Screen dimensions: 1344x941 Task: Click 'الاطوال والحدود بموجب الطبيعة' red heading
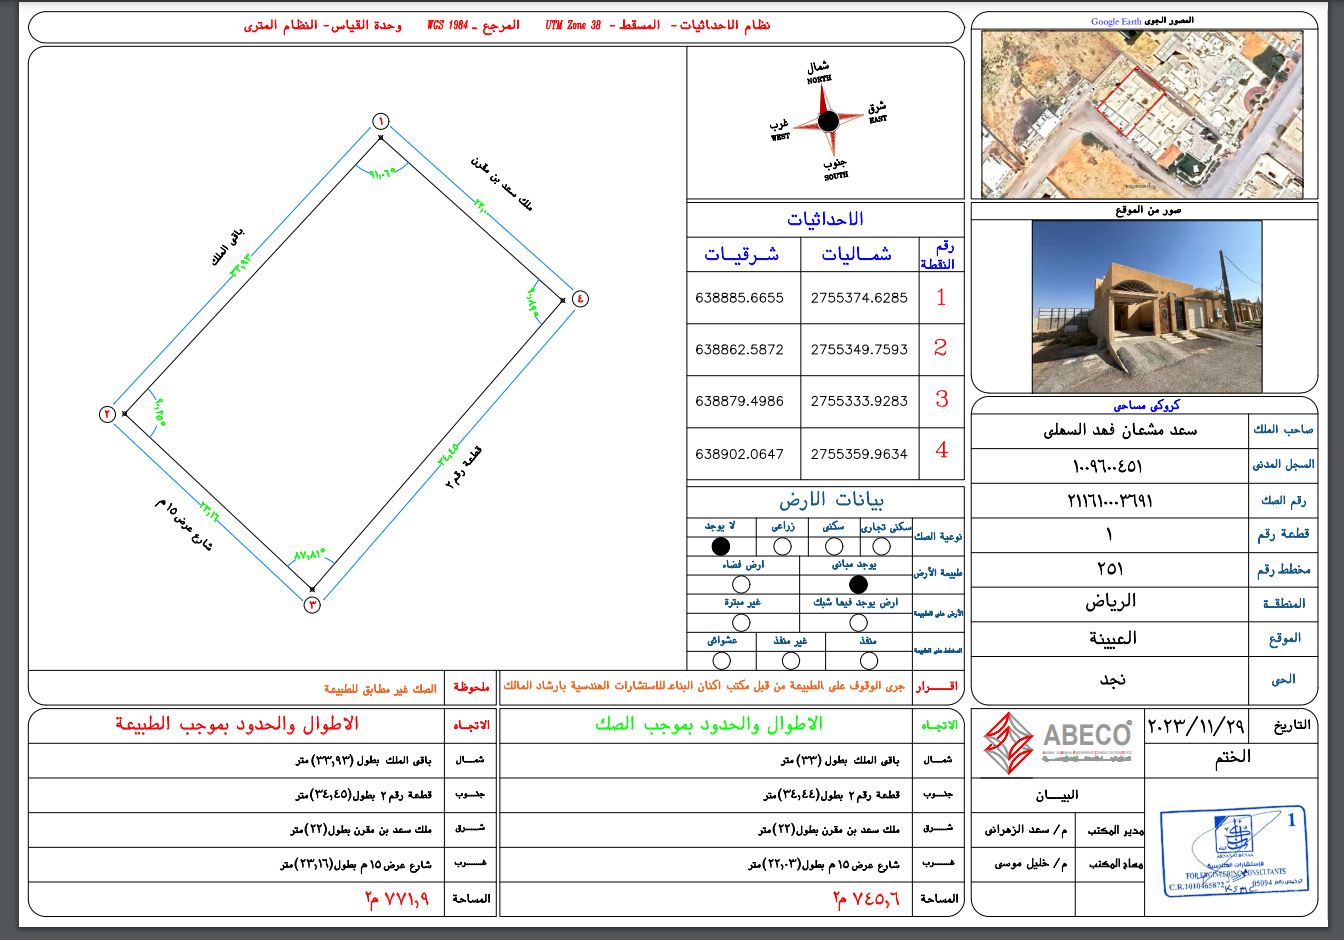click(x=236, y=724)
